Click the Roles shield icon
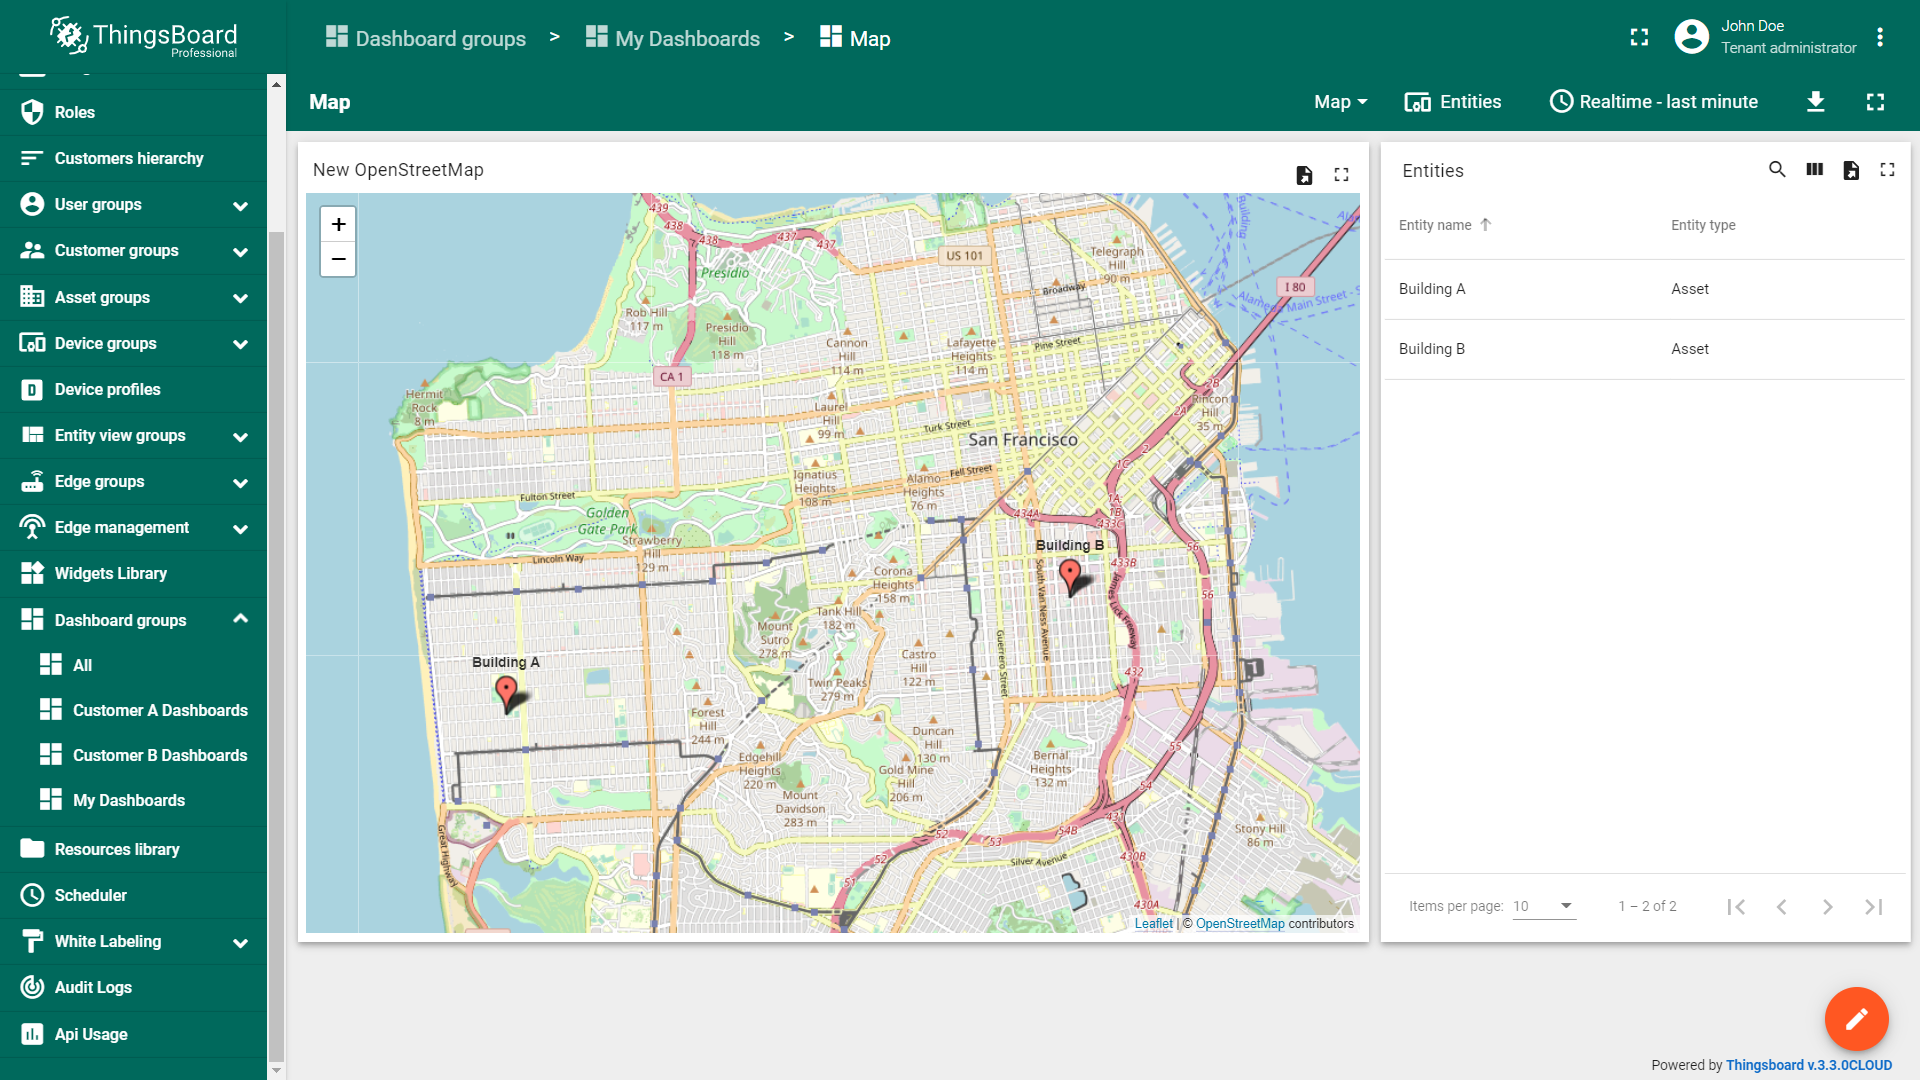The image size is (1920, 1080). tap(32, 112)
